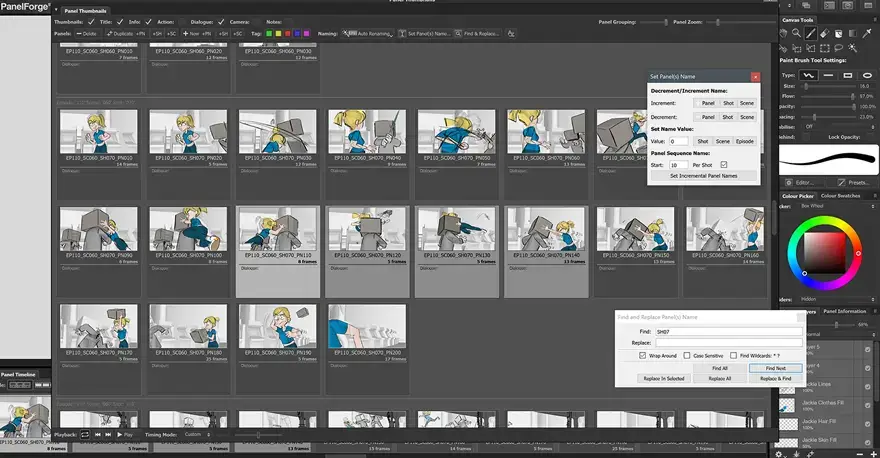Skip to next panel in playback controls

click(x=108, y=434)
